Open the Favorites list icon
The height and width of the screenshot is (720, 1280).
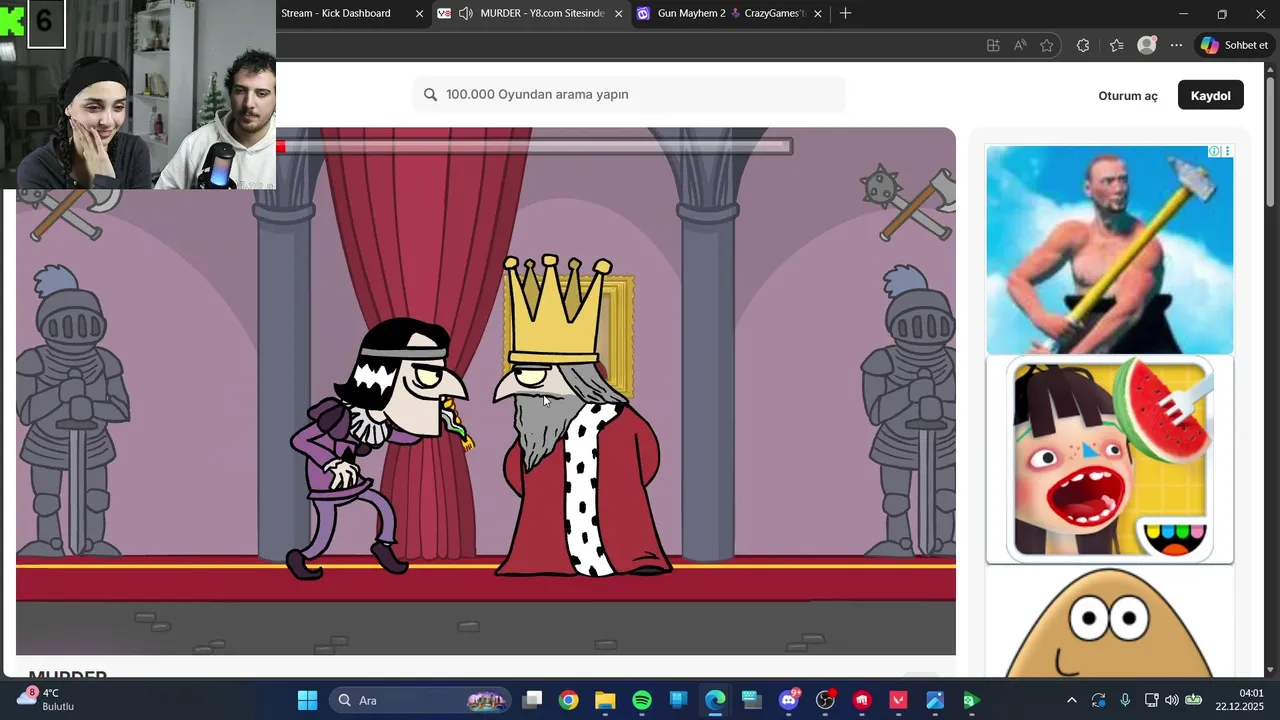coord(1117,45)
